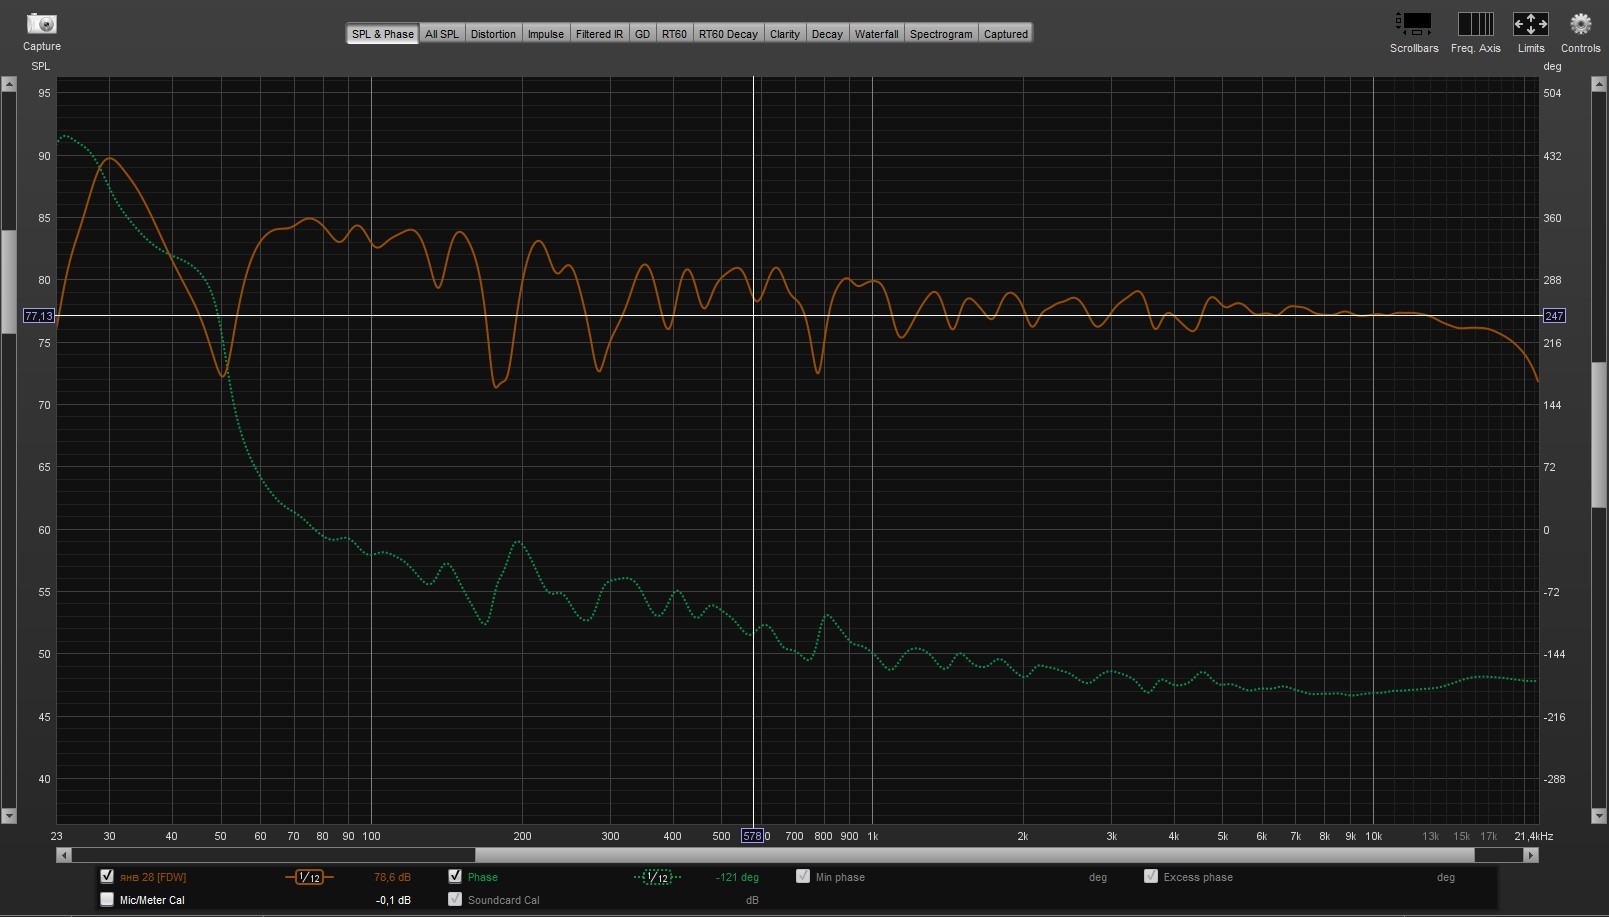Image resolution: width=1609 pixels, height=917 pixels.
Task: Click the Phase trace 1/12 smoothing line icon
Action: 657,877
